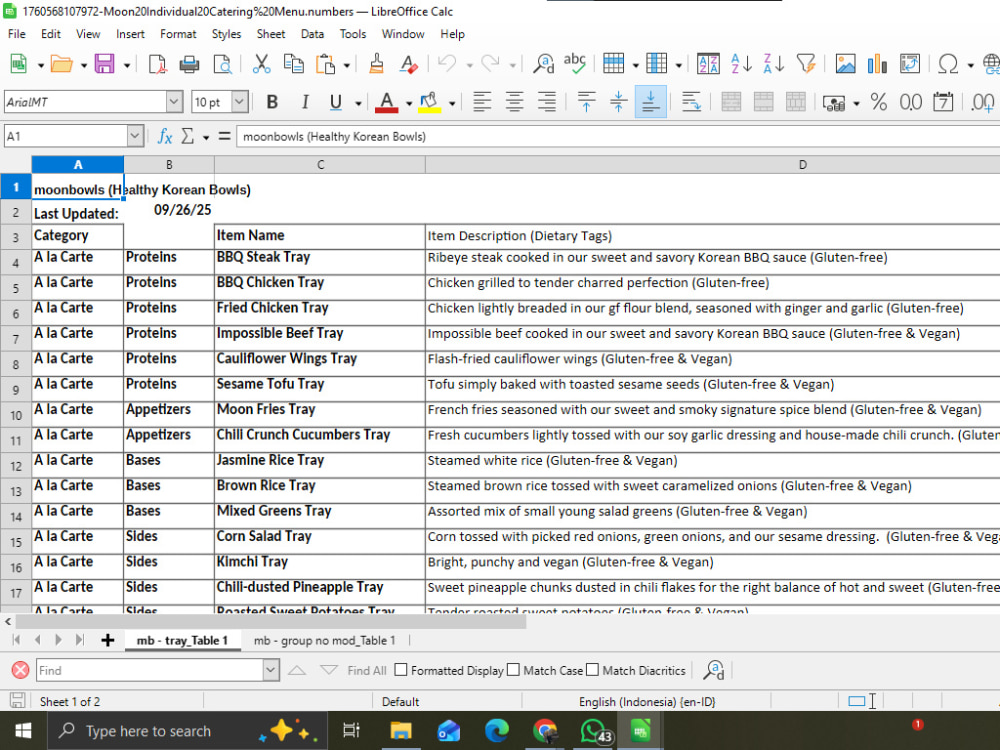Expand Sum functions dropdown arrow
This screenshot has height=750, width=1000.
pos(206,136)
